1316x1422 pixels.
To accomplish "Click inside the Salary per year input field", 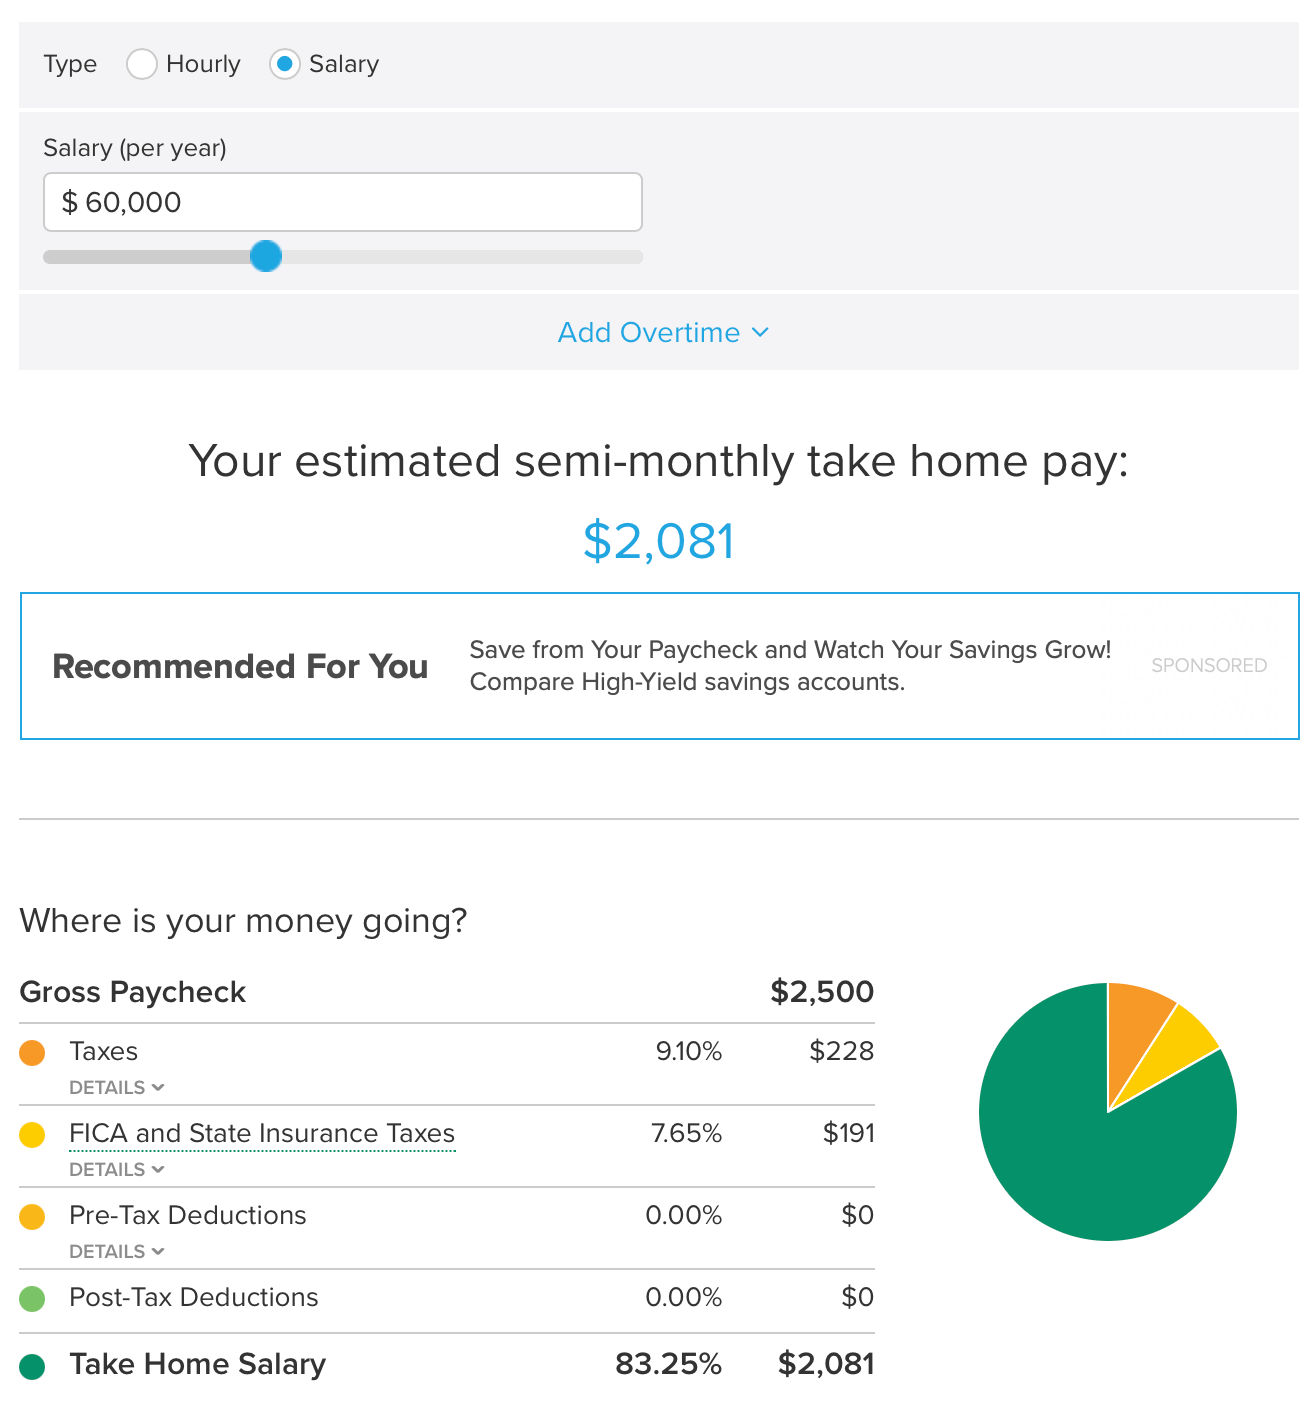I will [x=342, y=202].
